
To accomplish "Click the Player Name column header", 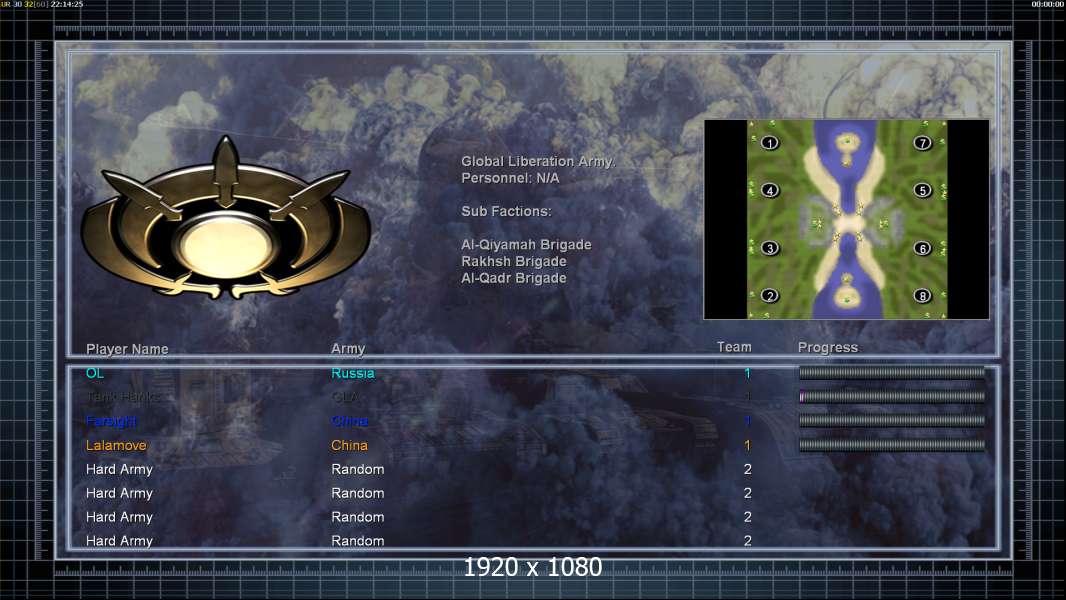I will point(127,349).
